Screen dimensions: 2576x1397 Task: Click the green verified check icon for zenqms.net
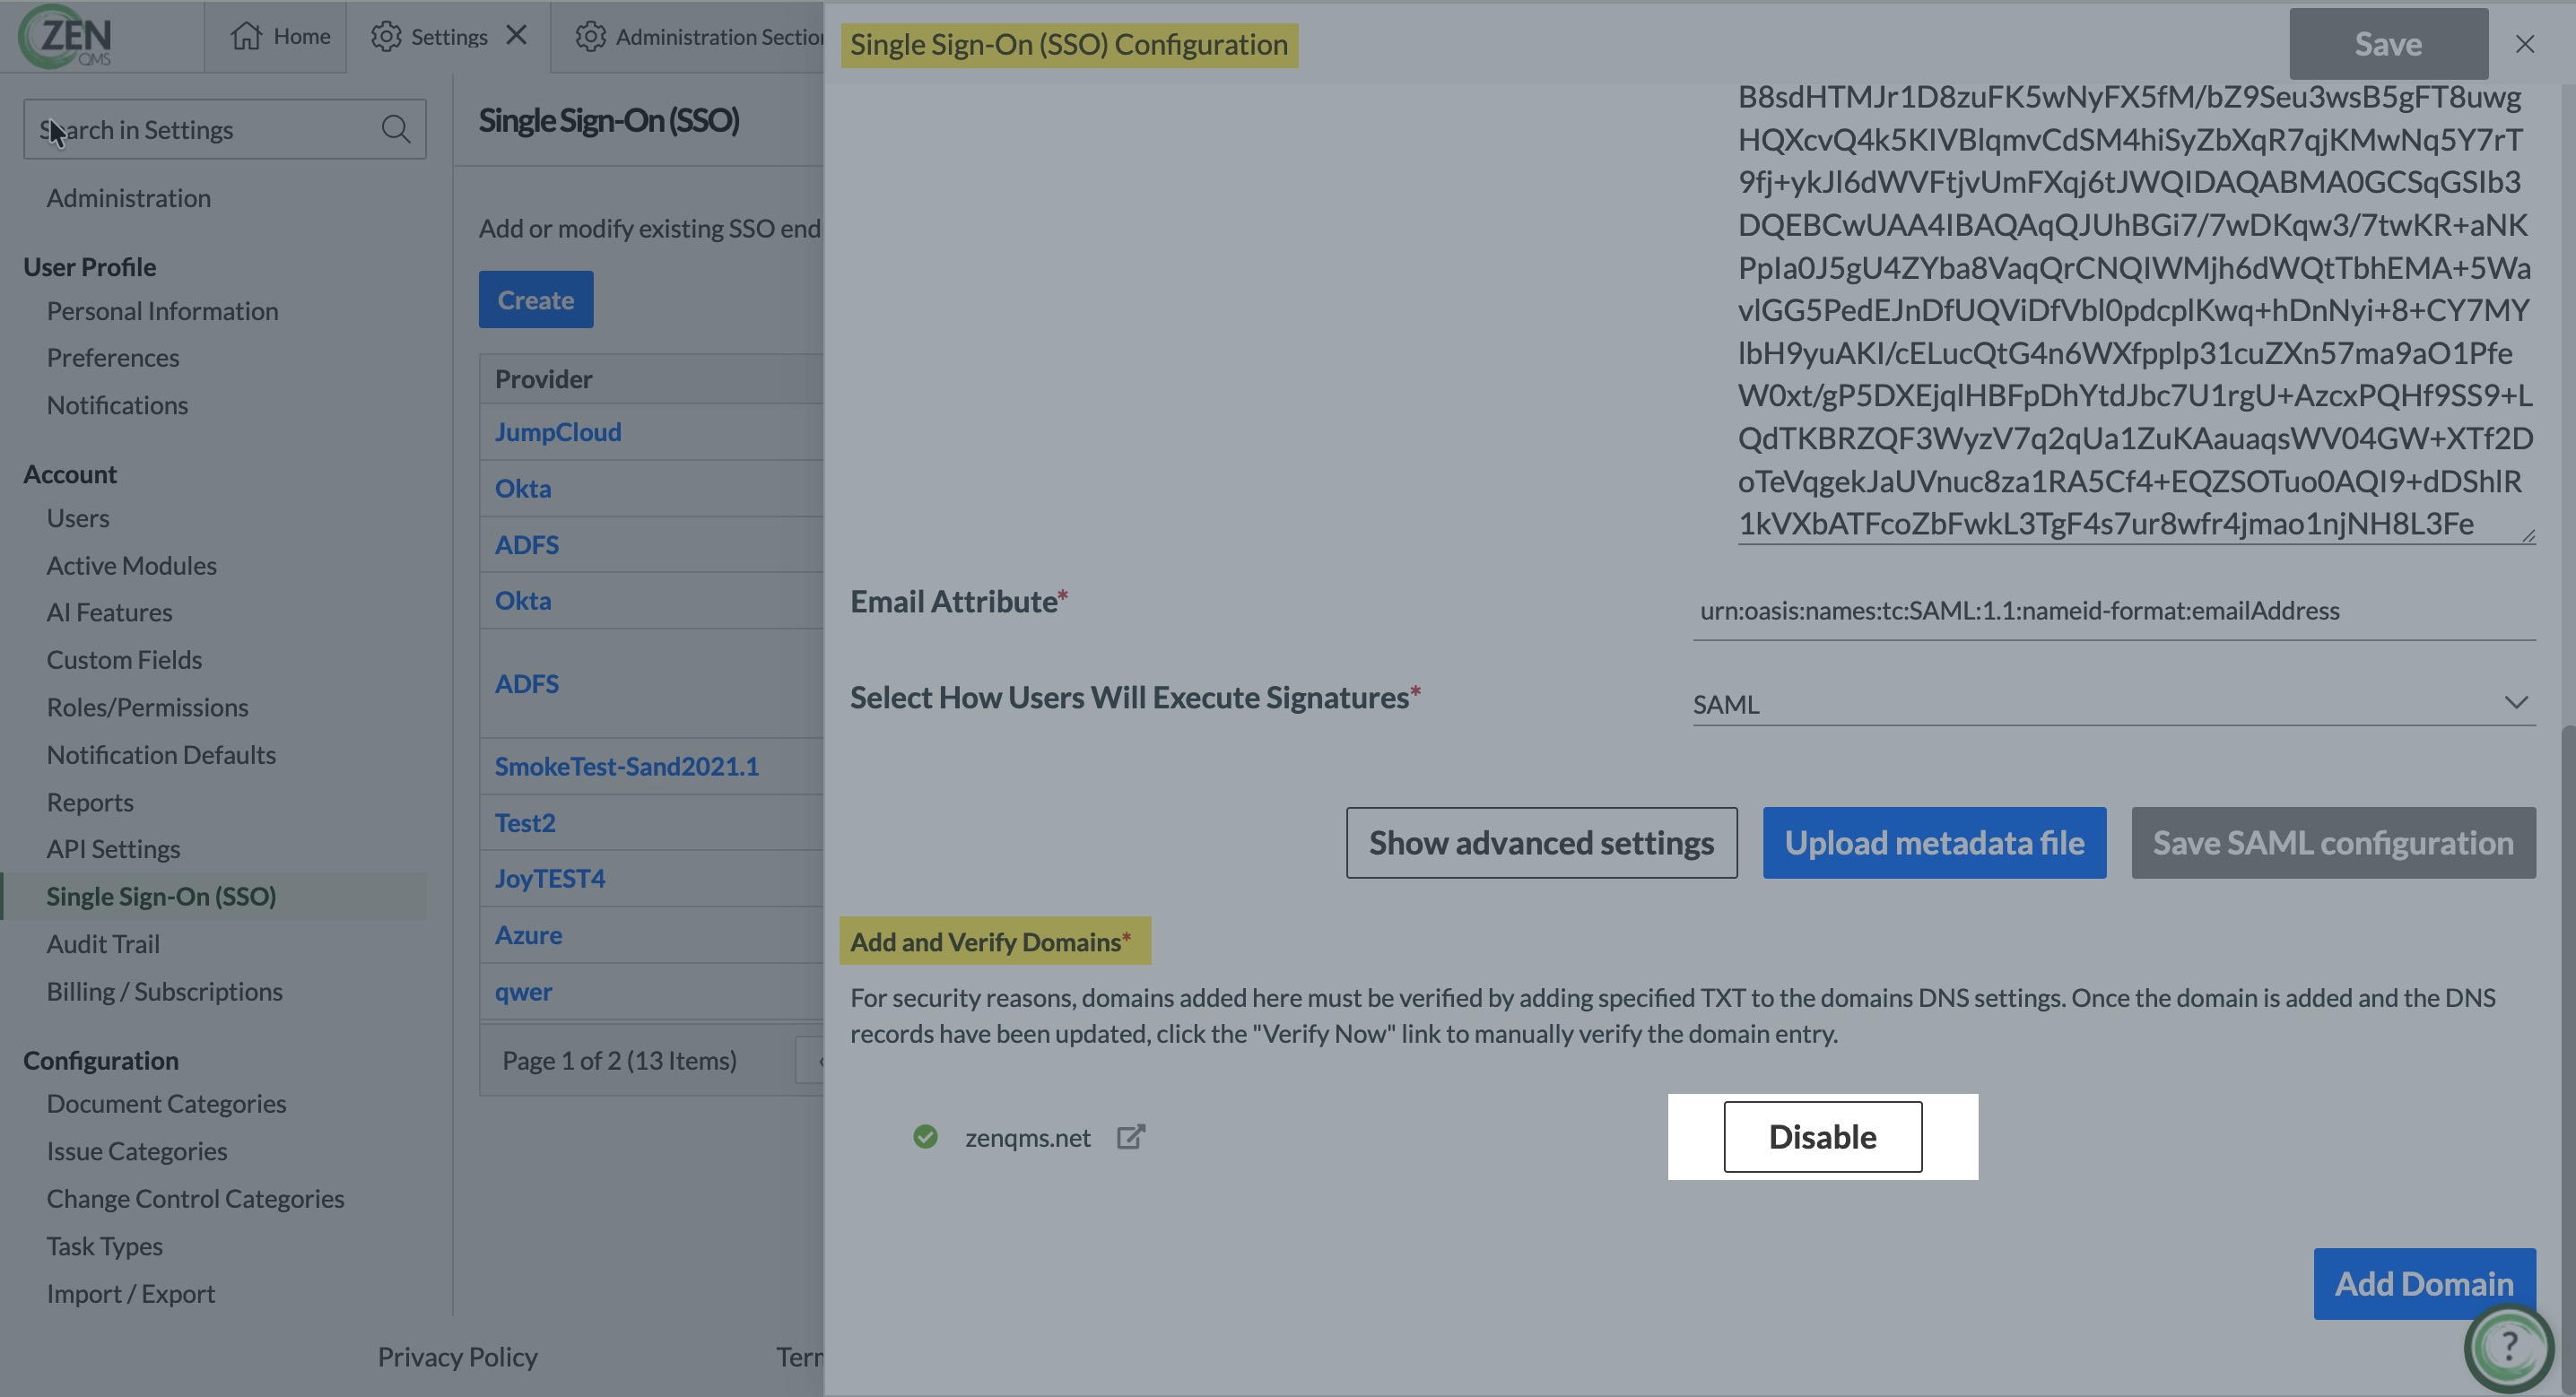(x=925, y=1137)
